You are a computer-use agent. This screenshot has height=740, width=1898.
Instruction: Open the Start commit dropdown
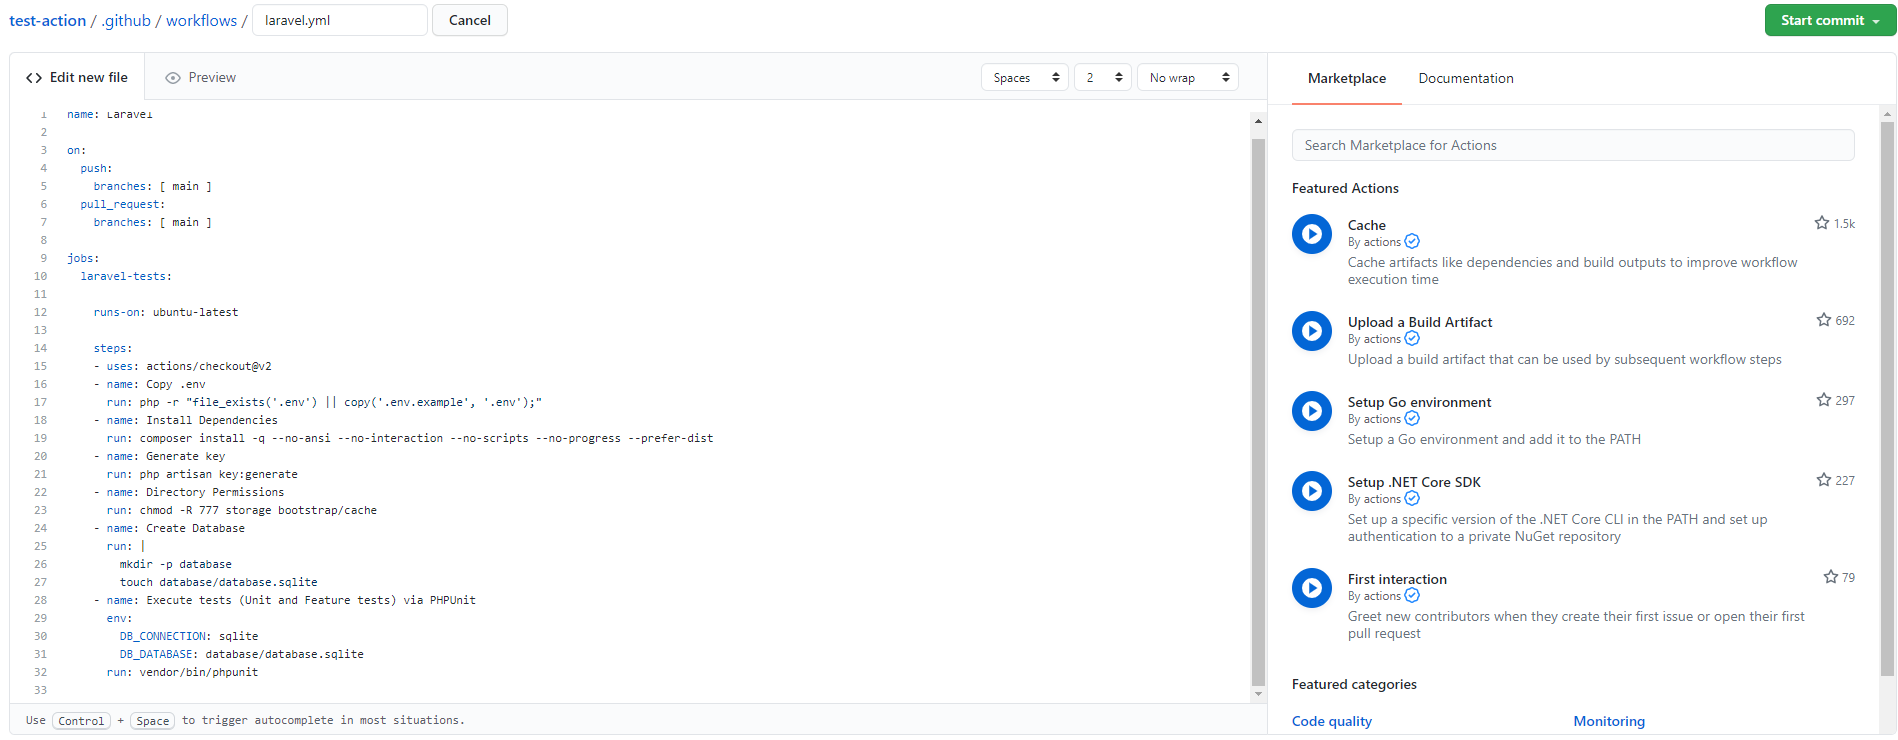click(1830, 20)
